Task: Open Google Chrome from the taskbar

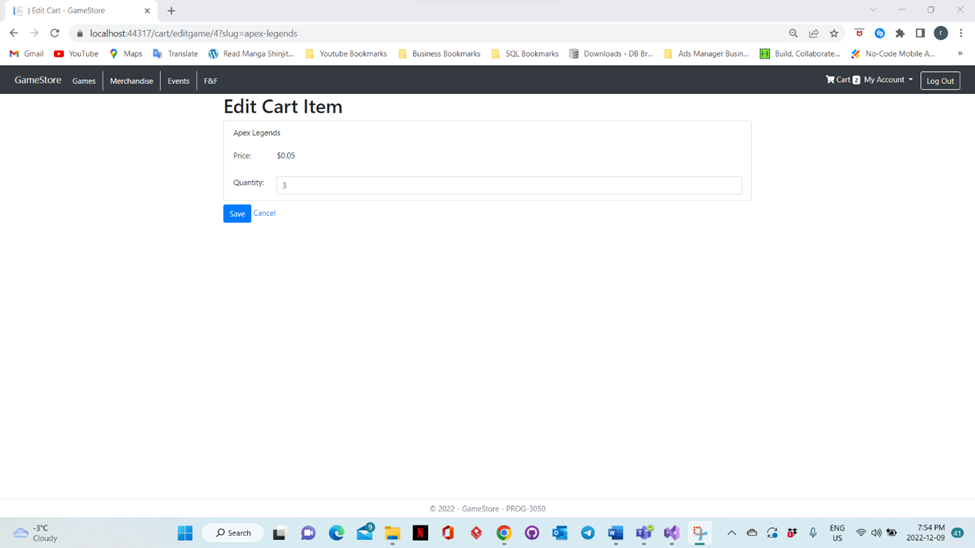Action: coord(504,533)
